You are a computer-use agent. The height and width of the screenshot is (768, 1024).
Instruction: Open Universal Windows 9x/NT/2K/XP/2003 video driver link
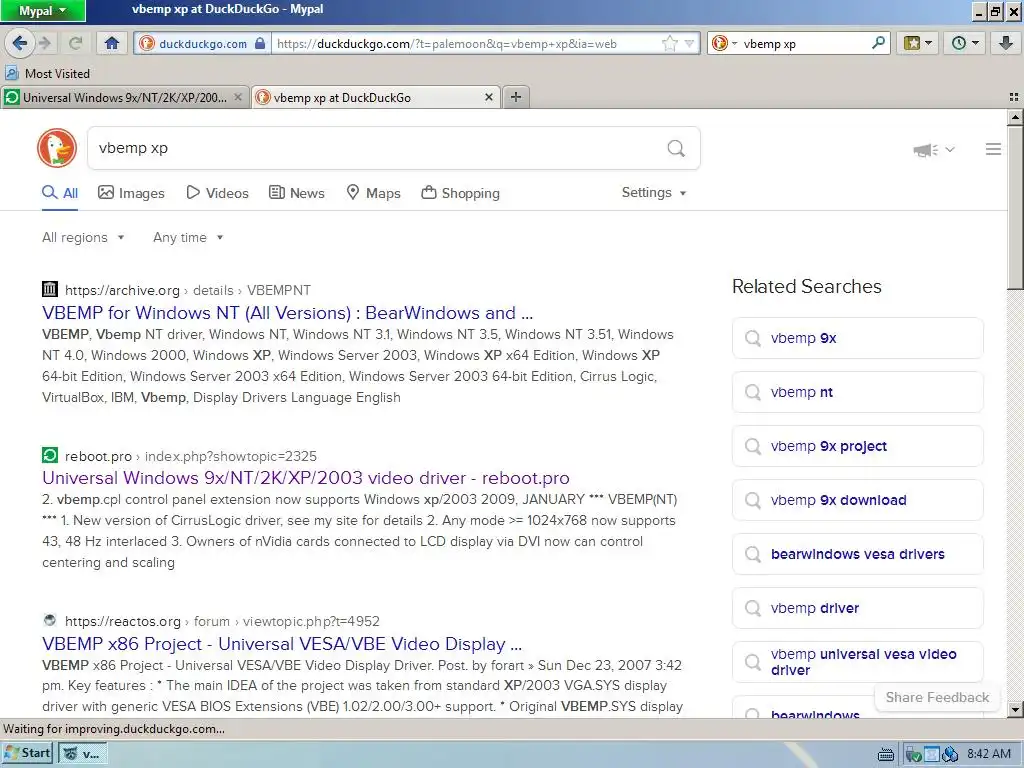(x=306, y=478)
